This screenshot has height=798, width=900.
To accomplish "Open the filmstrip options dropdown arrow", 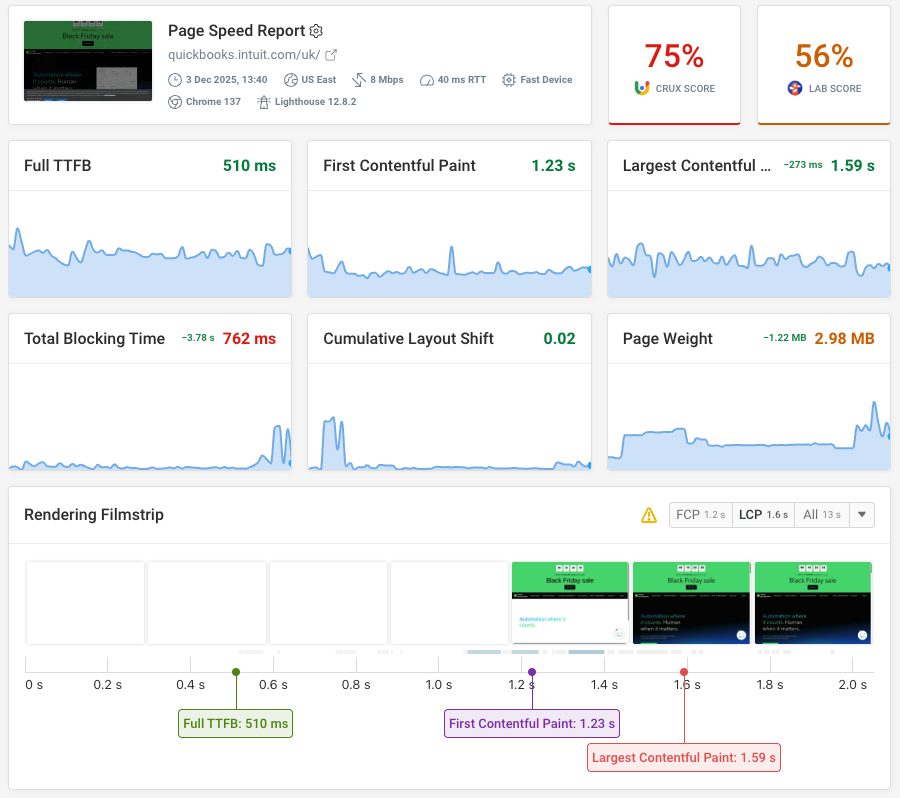I will click(861, 514).
